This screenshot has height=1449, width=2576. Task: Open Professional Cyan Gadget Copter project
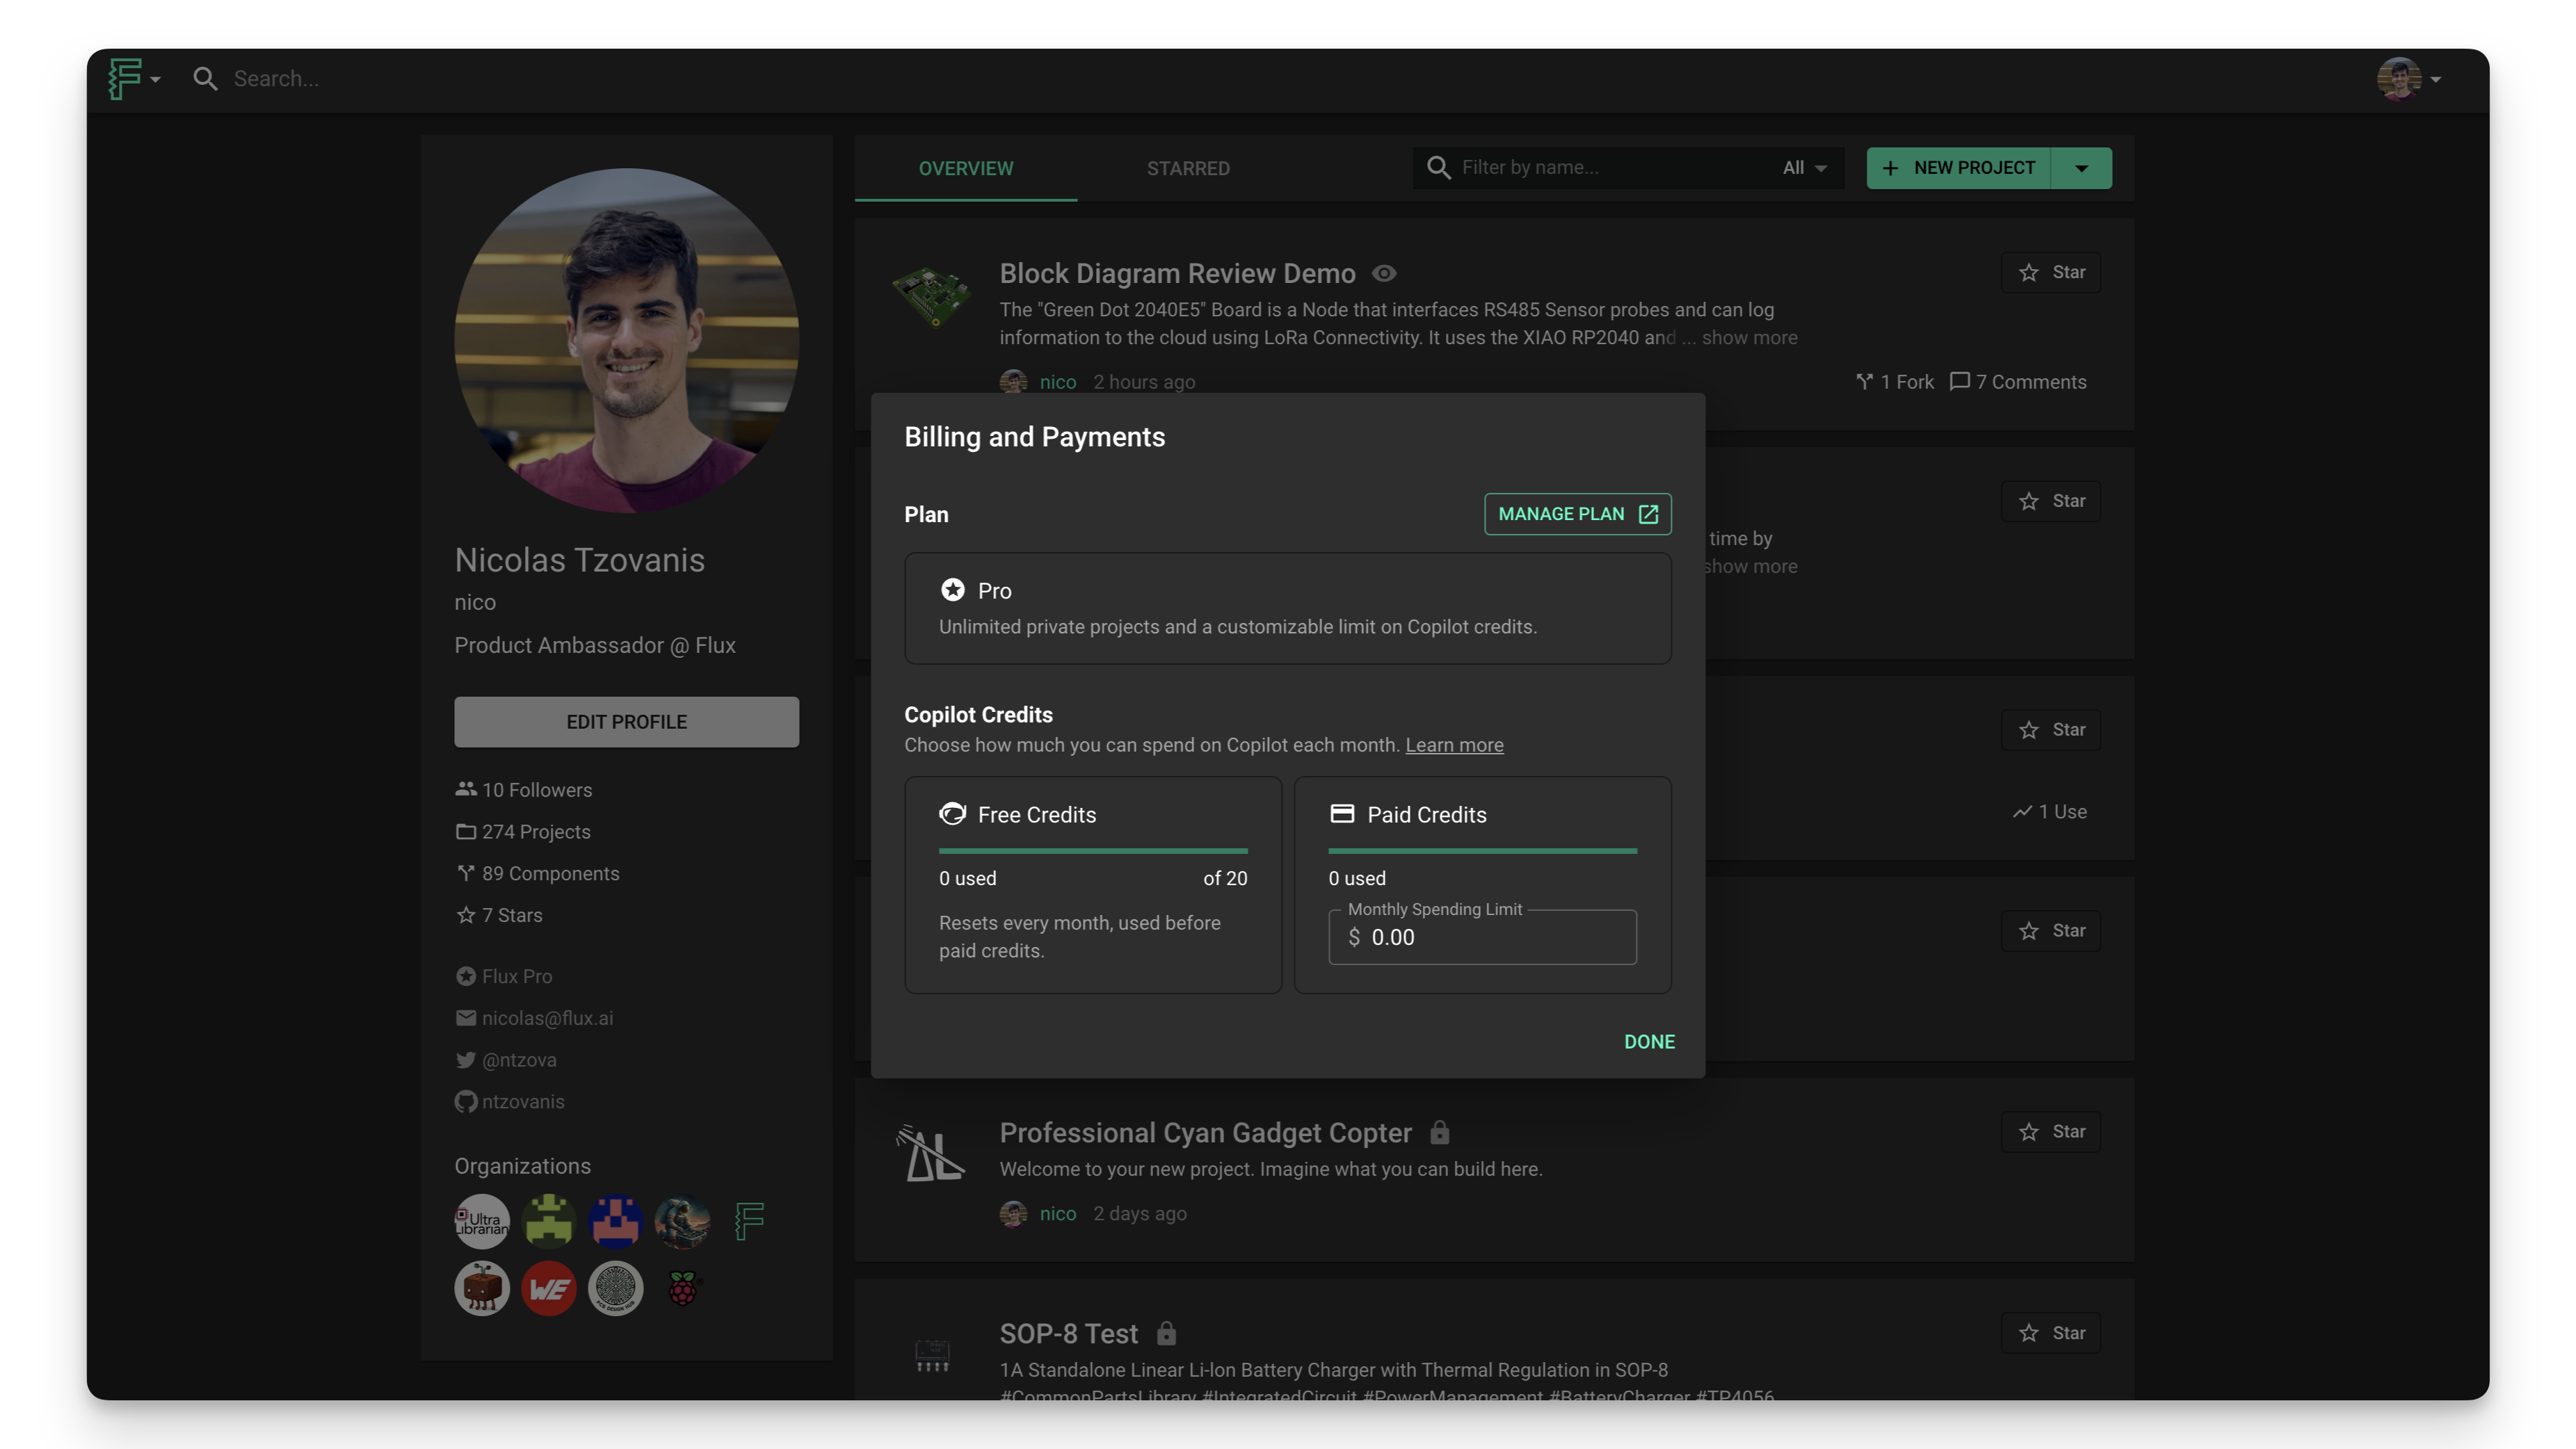tap(1205, 1133)
